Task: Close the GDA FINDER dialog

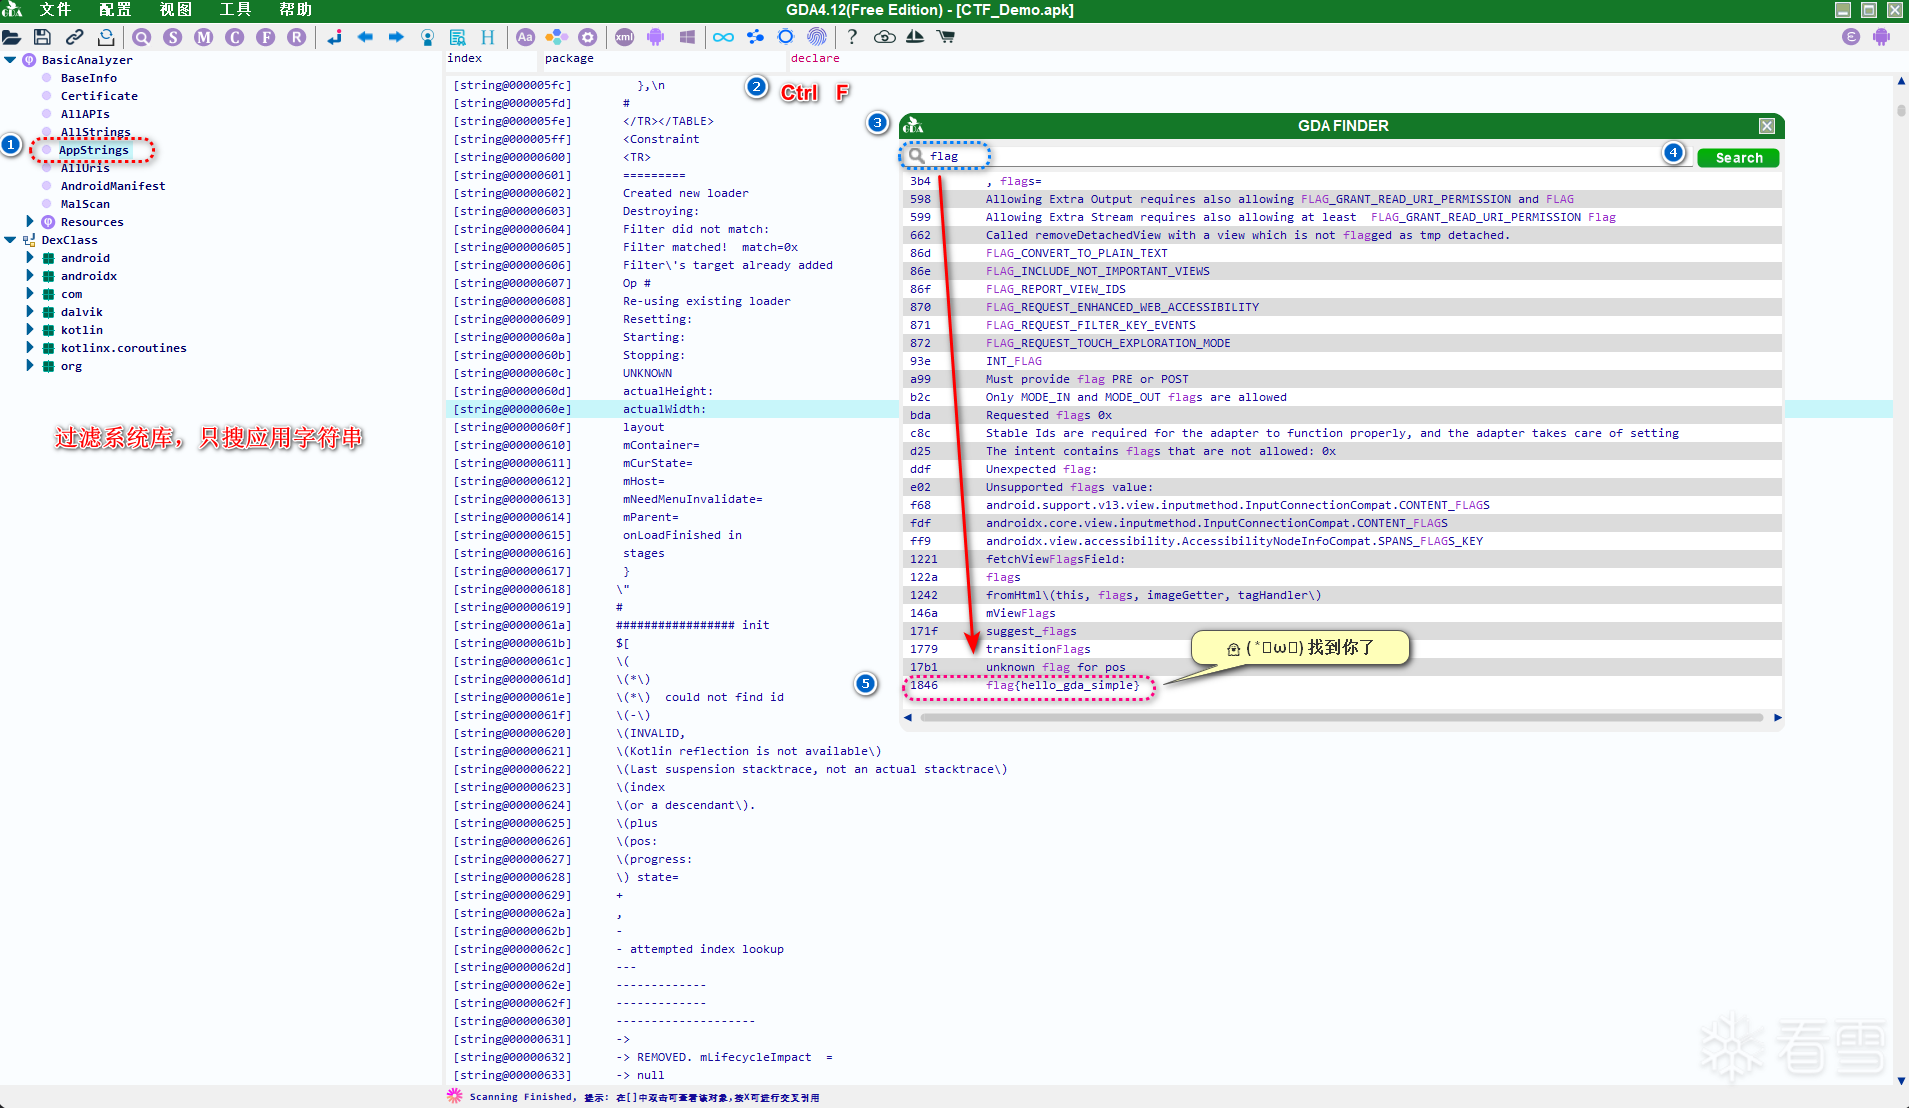Action: pyautogui.click(x=1767, y=126)
